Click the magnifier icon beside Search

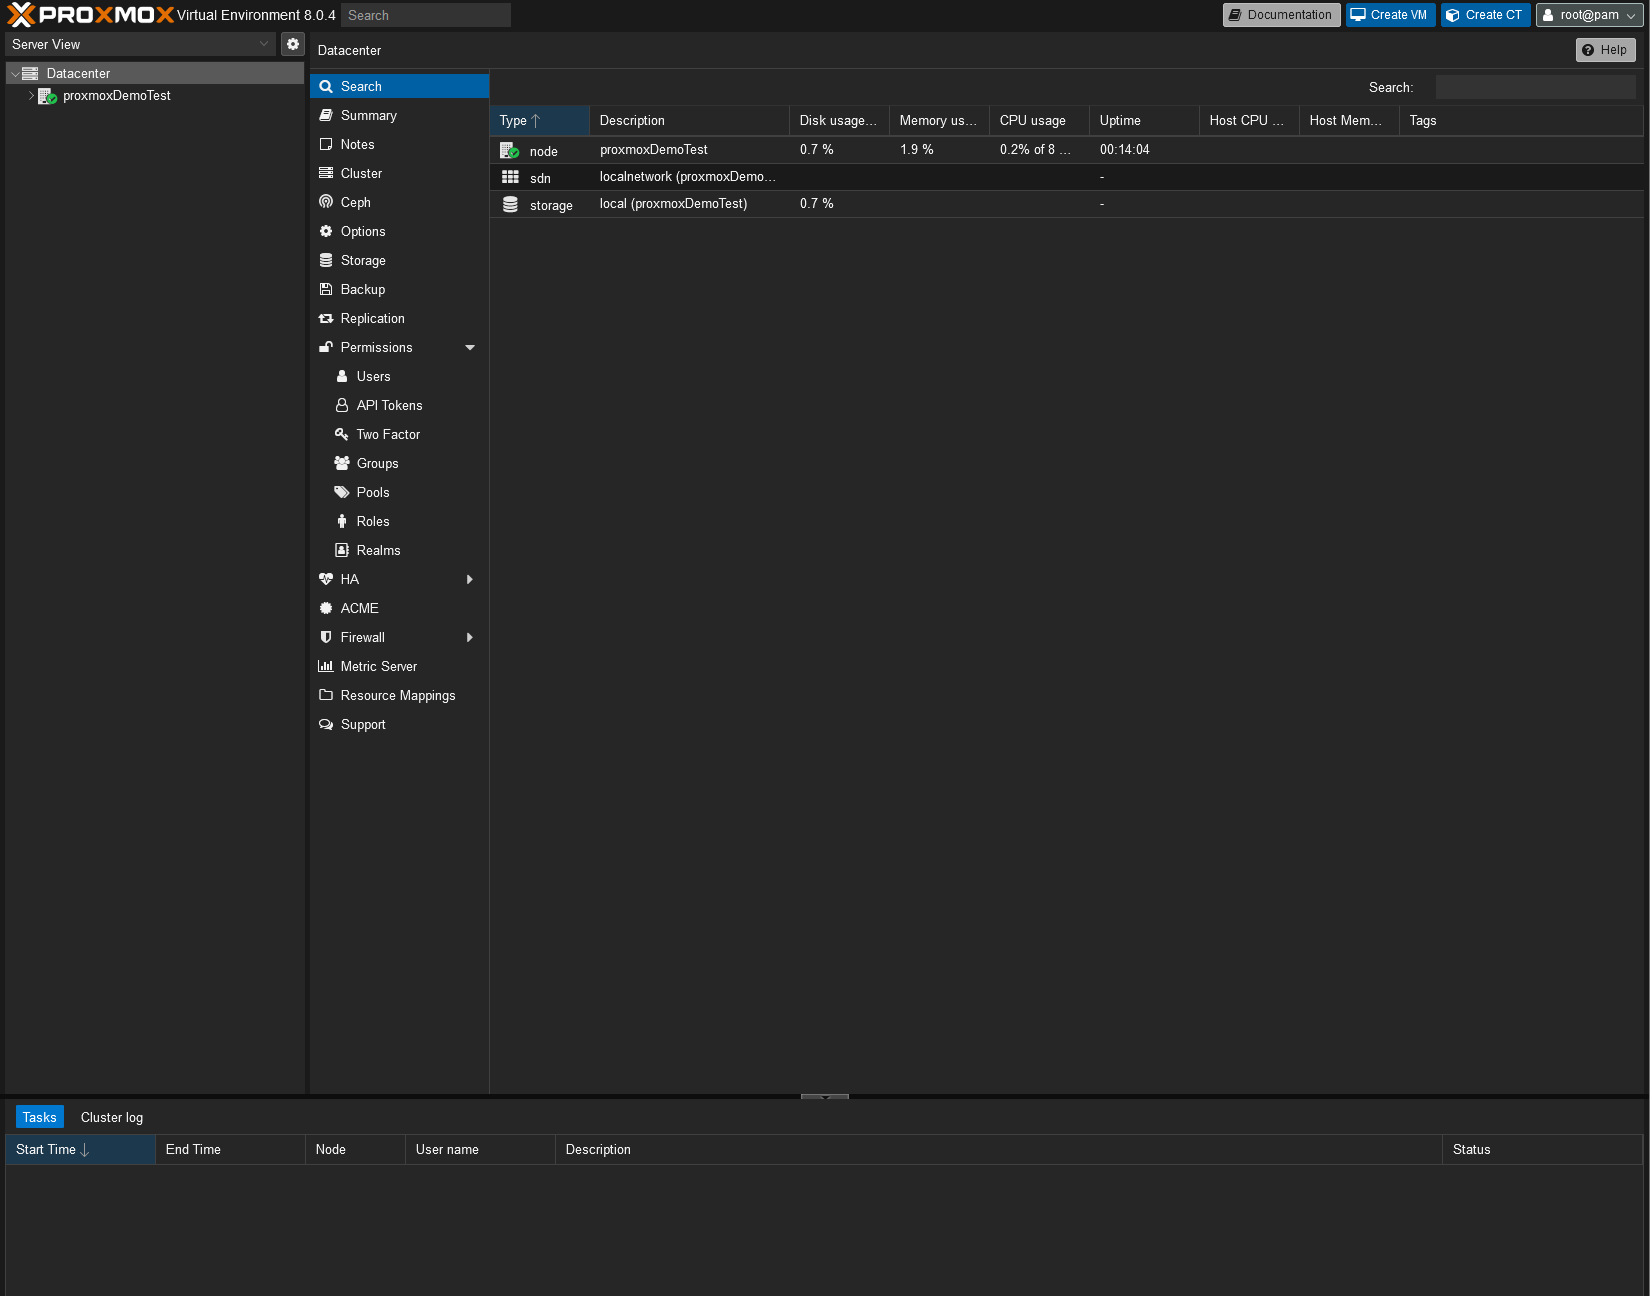coord(326,87)
